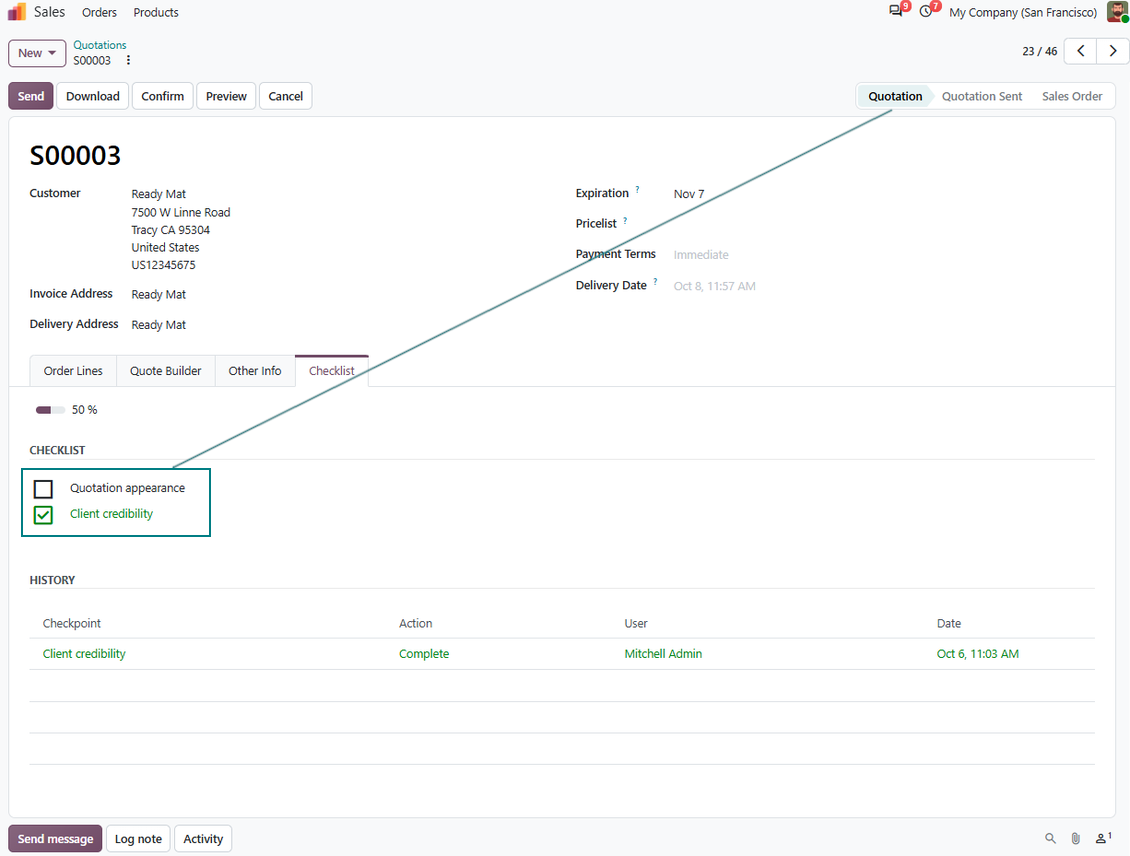Go to the previous record
Image resolution: width=1130 pixels, height=856 pixels.
pyautogui.click(x=1080, y=51)
